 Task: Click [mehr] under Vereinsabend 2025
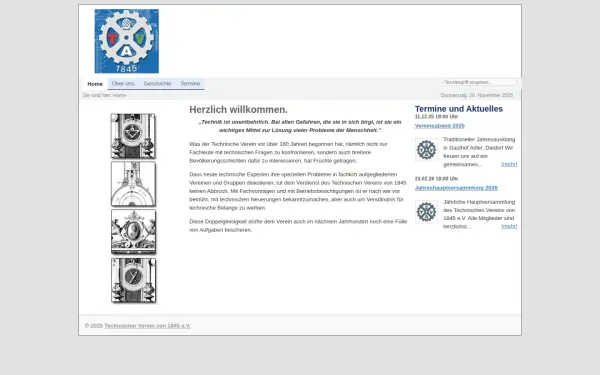[509, 164]
